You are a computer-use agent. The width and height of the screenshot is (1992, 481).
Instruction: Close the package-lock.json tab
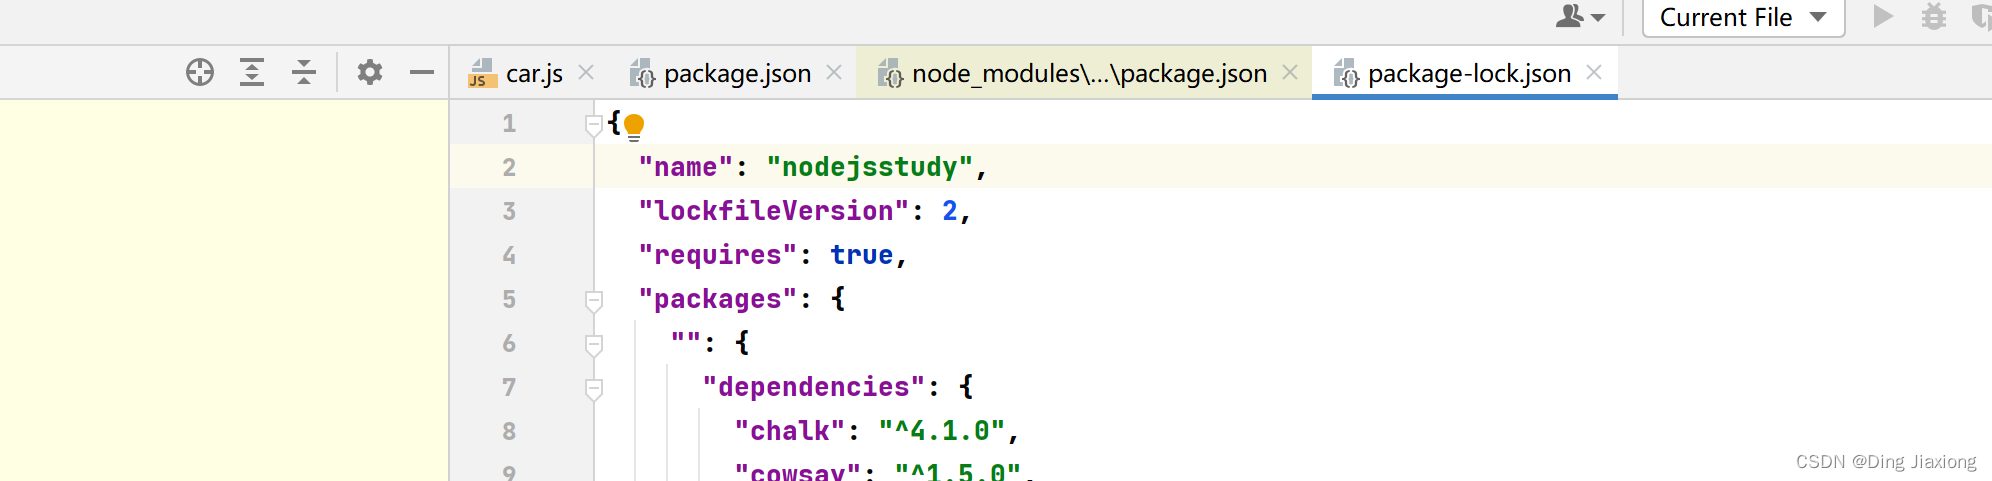tap(1594, 72)
